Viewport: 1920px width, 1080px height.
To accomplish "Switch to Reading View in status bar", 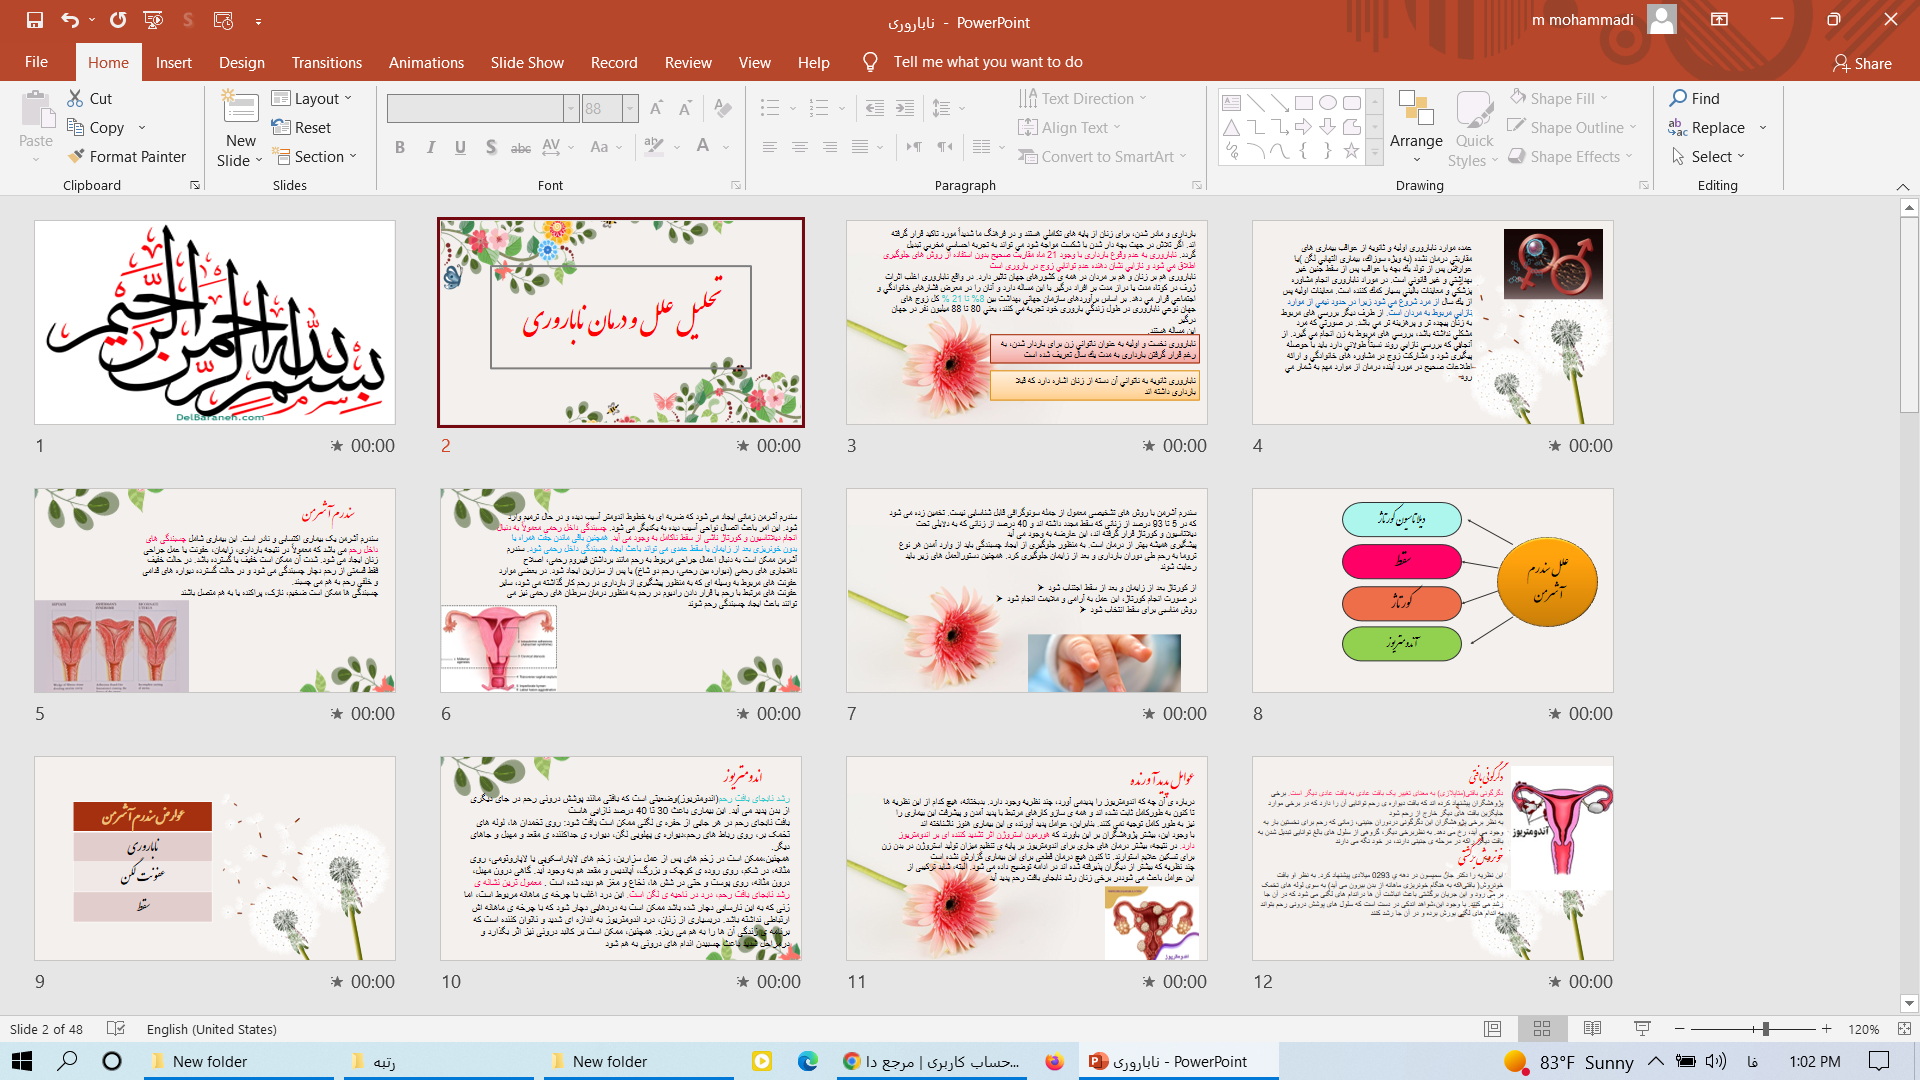I will [x=1593, y=1029].
